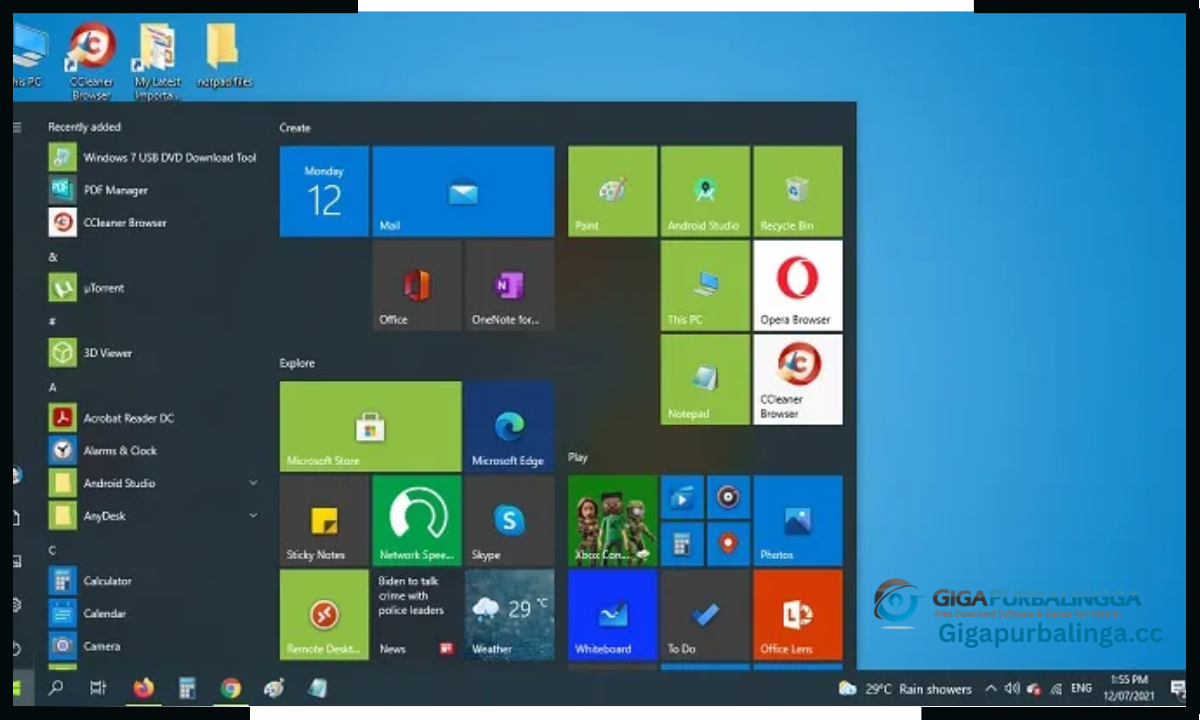Expand the Android Studio folder in app list
Viewport: 1200px width, 720px height.
[x=253, y=483]
